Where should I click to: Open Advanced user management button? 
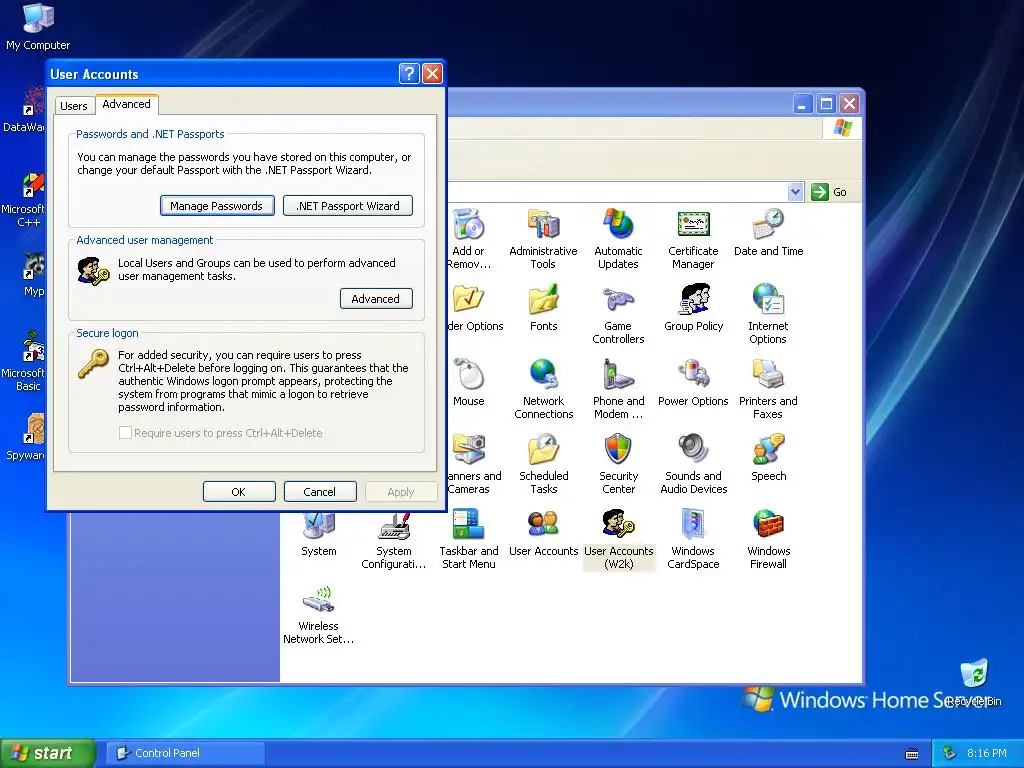[376, 298]
